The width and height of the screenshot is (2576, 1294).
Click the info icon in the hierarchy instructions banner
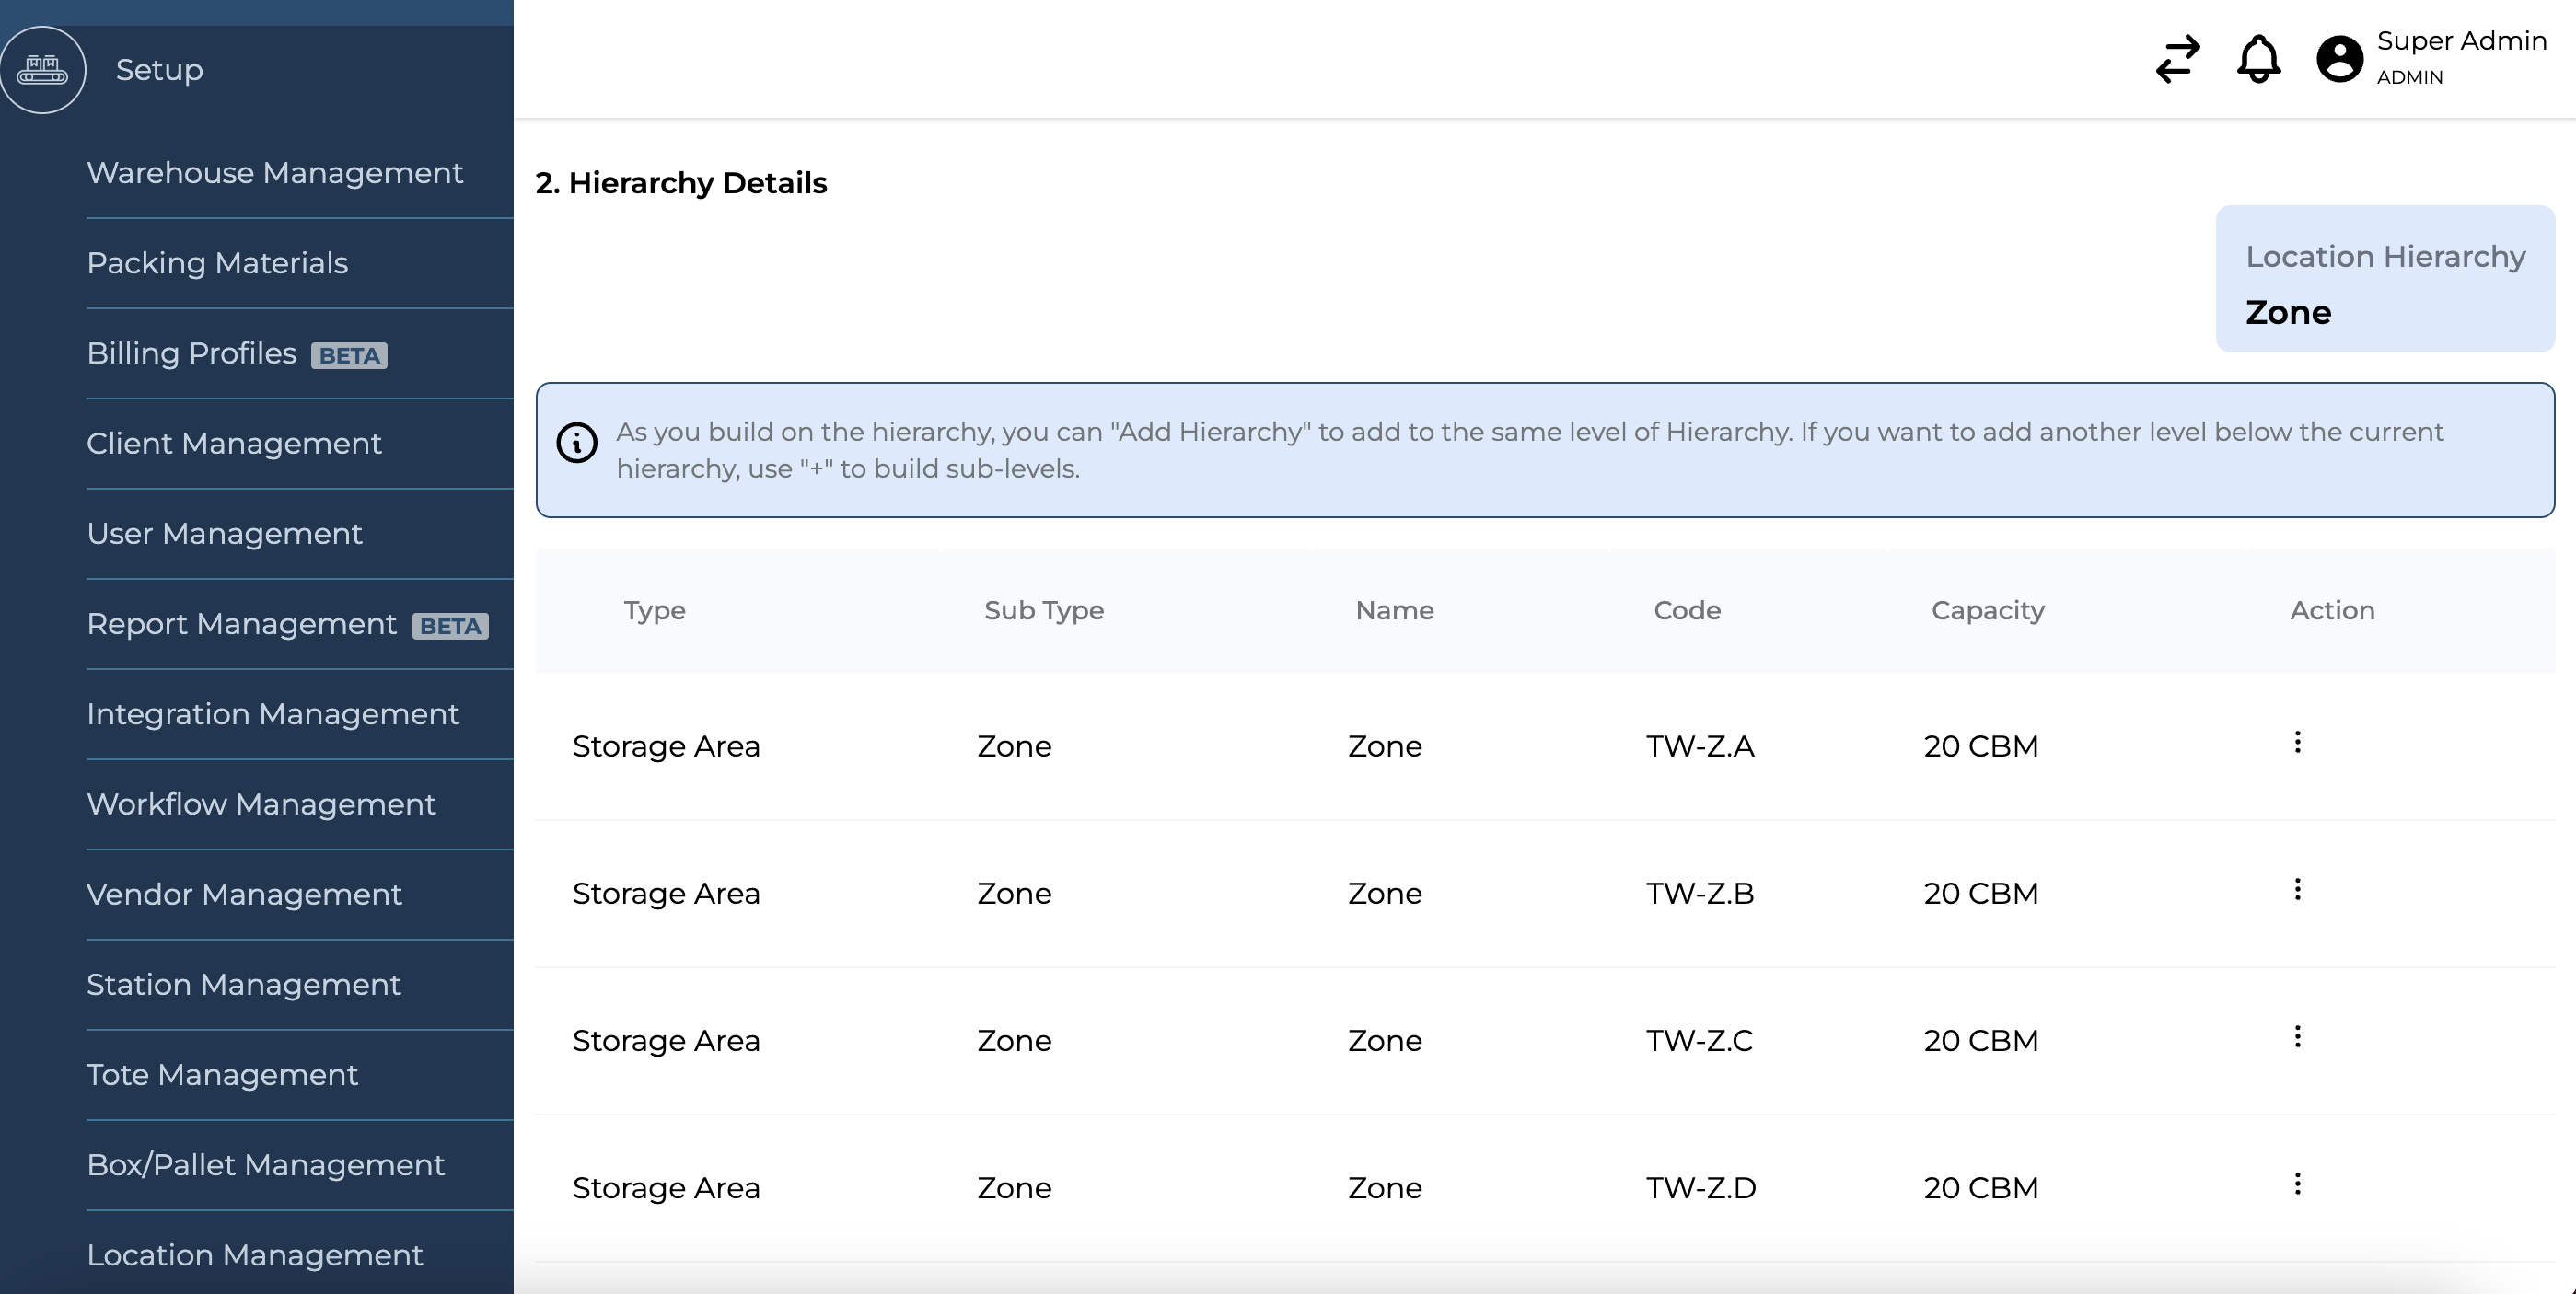(x=577, y=442)
